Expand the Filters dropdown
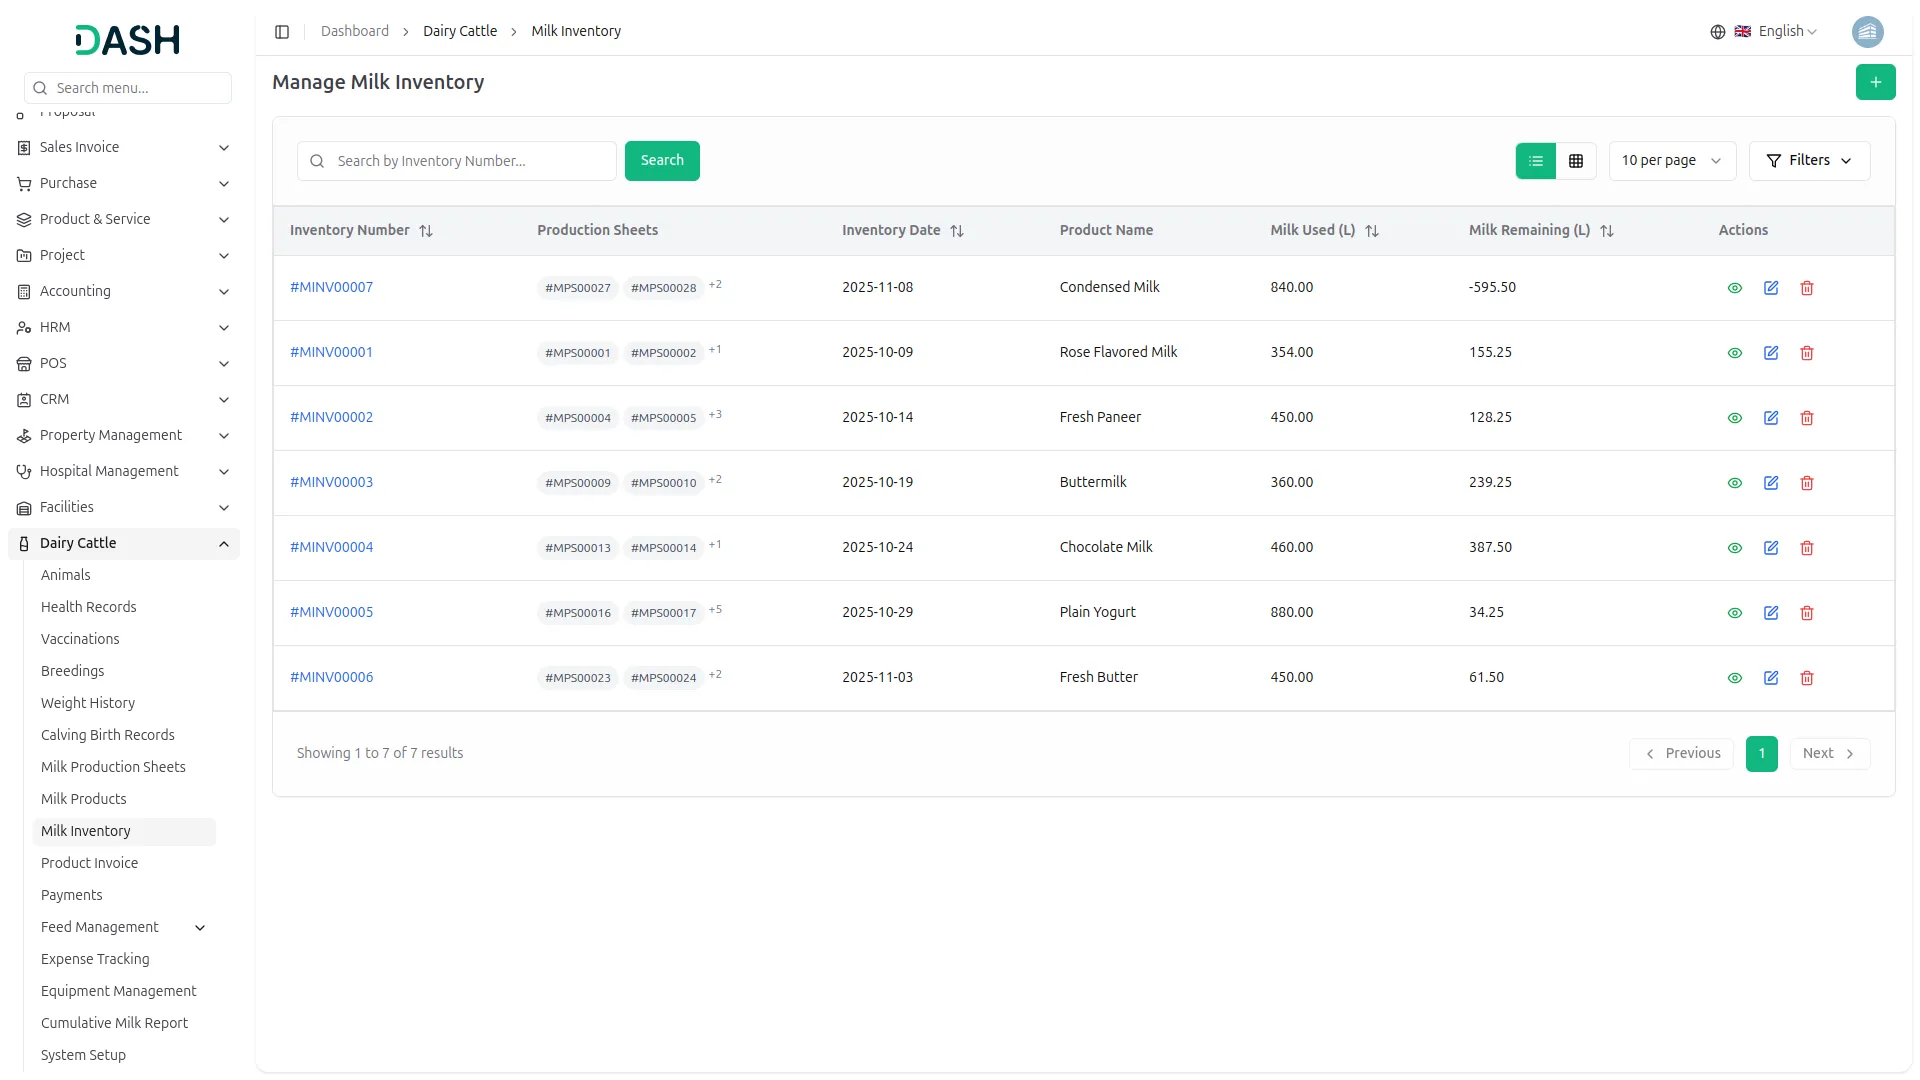Viewport: 1920px width, 1080px height. (x=1808, y=161)
